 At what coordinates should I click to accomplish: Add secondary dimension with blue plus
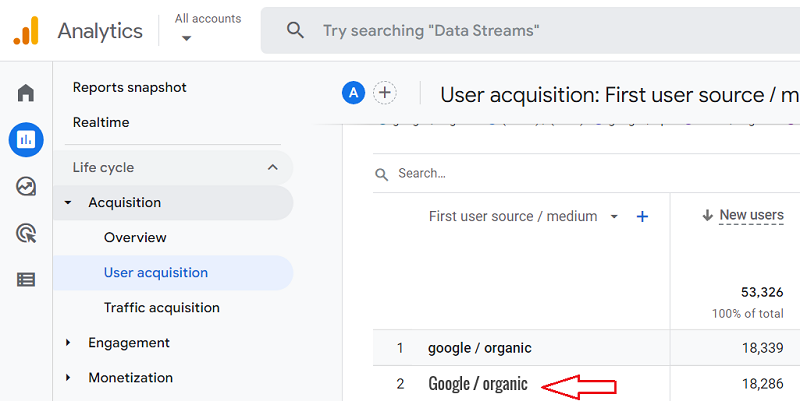click(642, 217)
